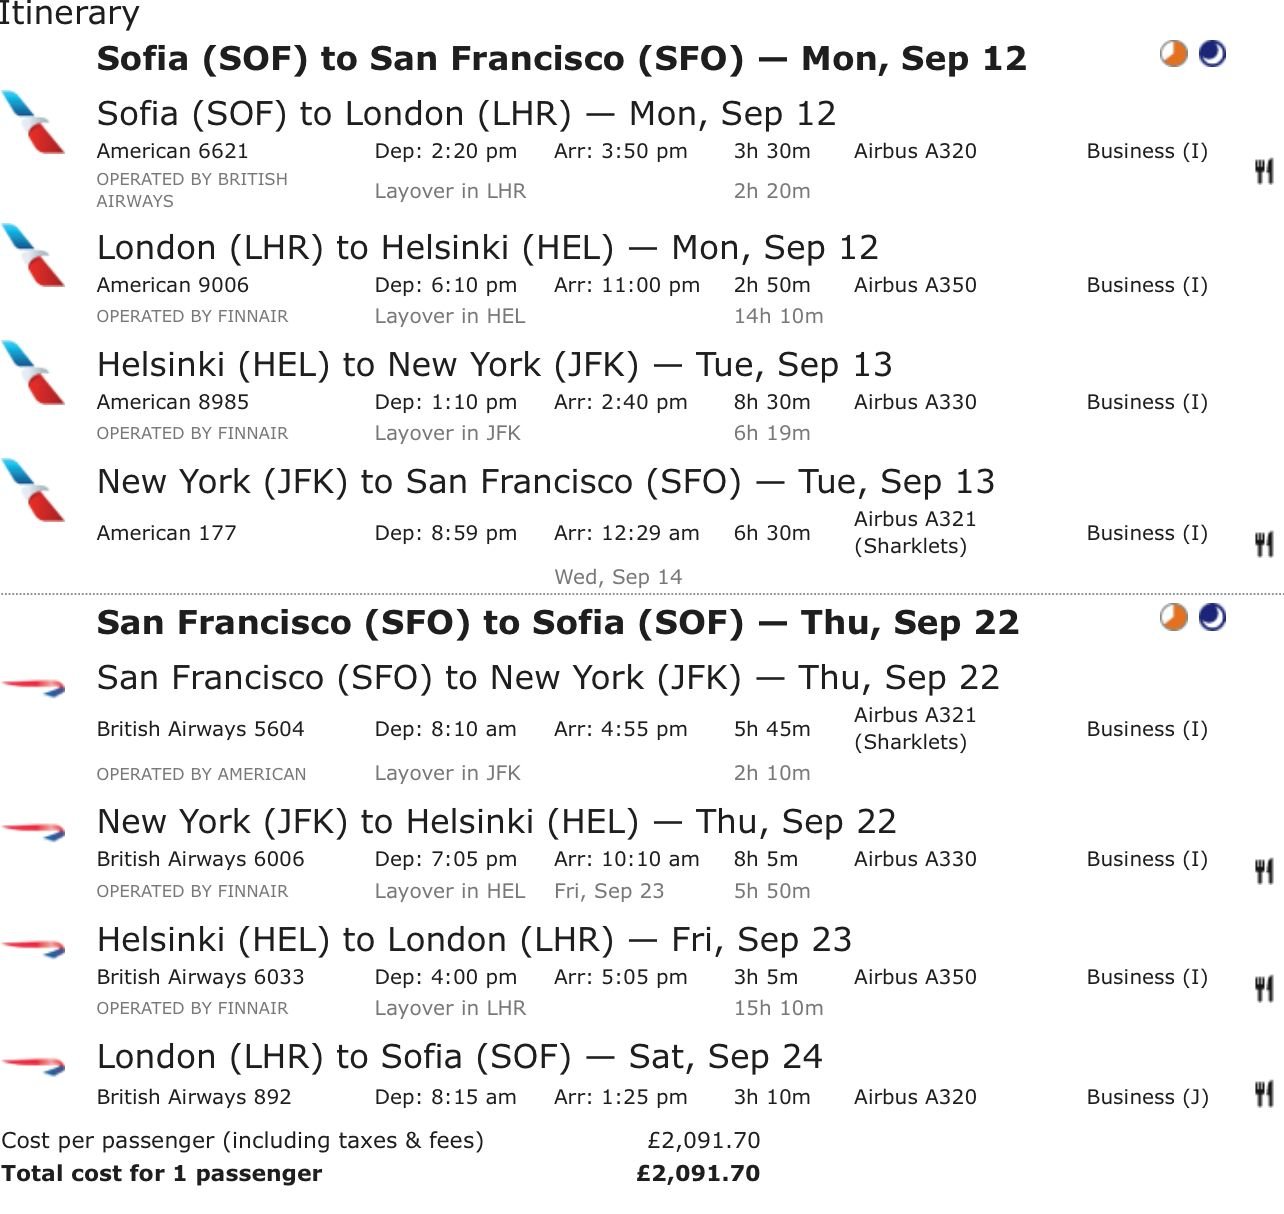The image size is (1284, 1214).
Task: Click the orange daytime icon for Sofia to San Francisco
Action: click(x=1174, y=53)
